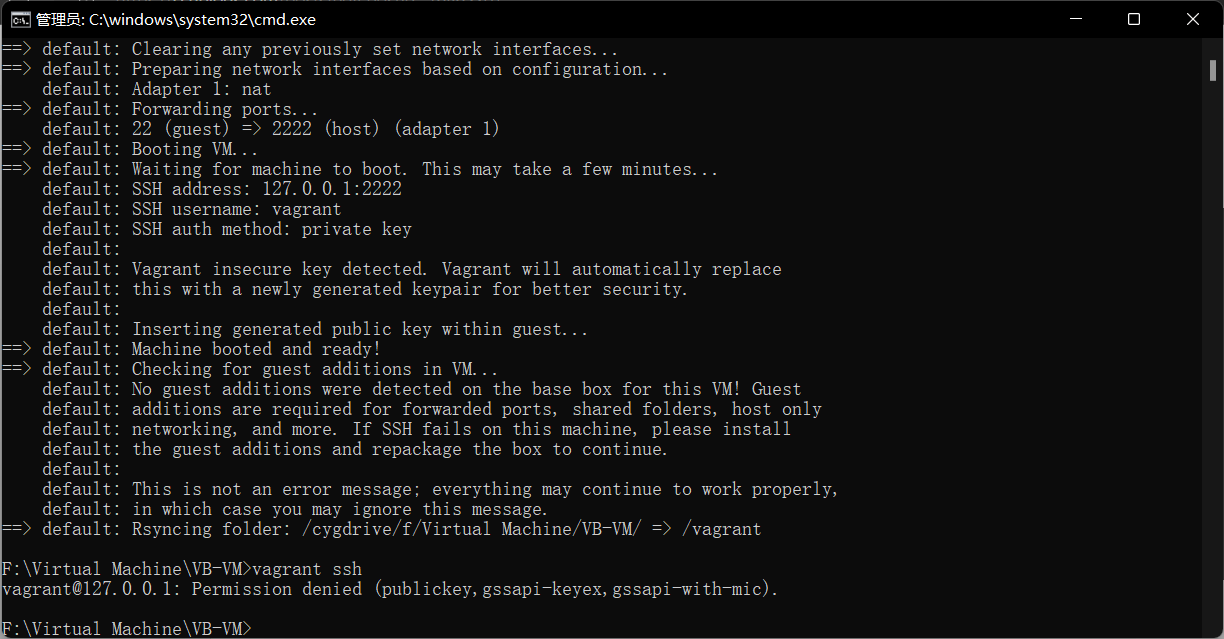Click the vertical scrollbar thumb
The width and height of the screenshot is (1224, 639).
1213,66
